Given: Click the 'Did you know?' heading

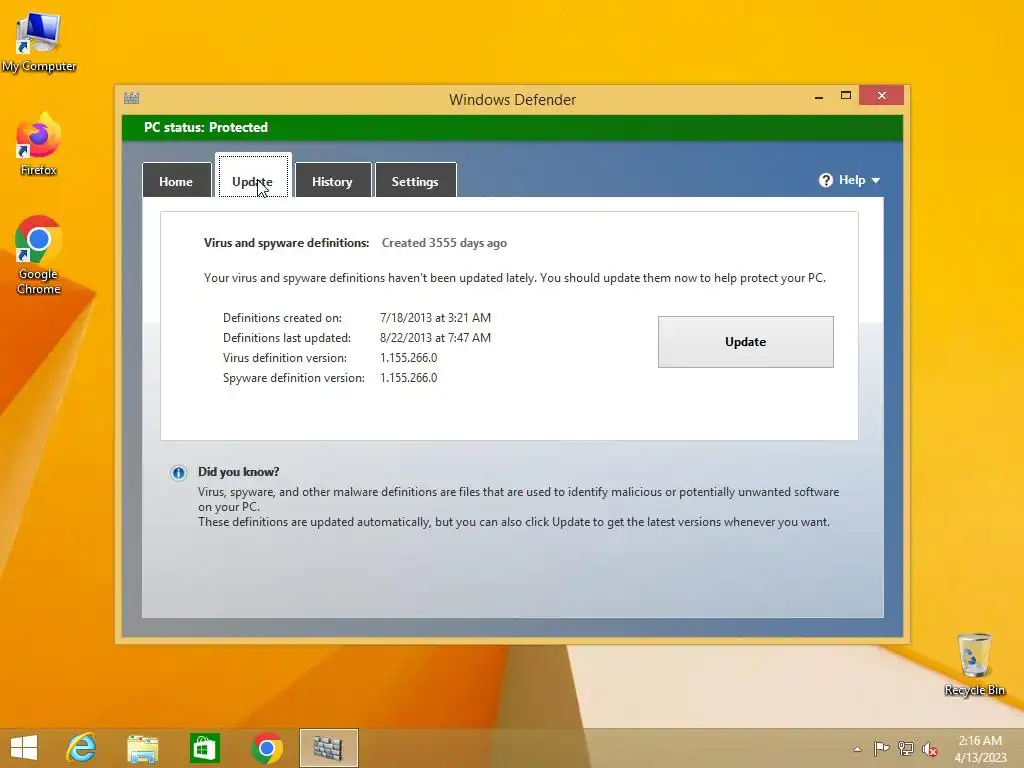Looking at the screenshot, I should [238, 472].
